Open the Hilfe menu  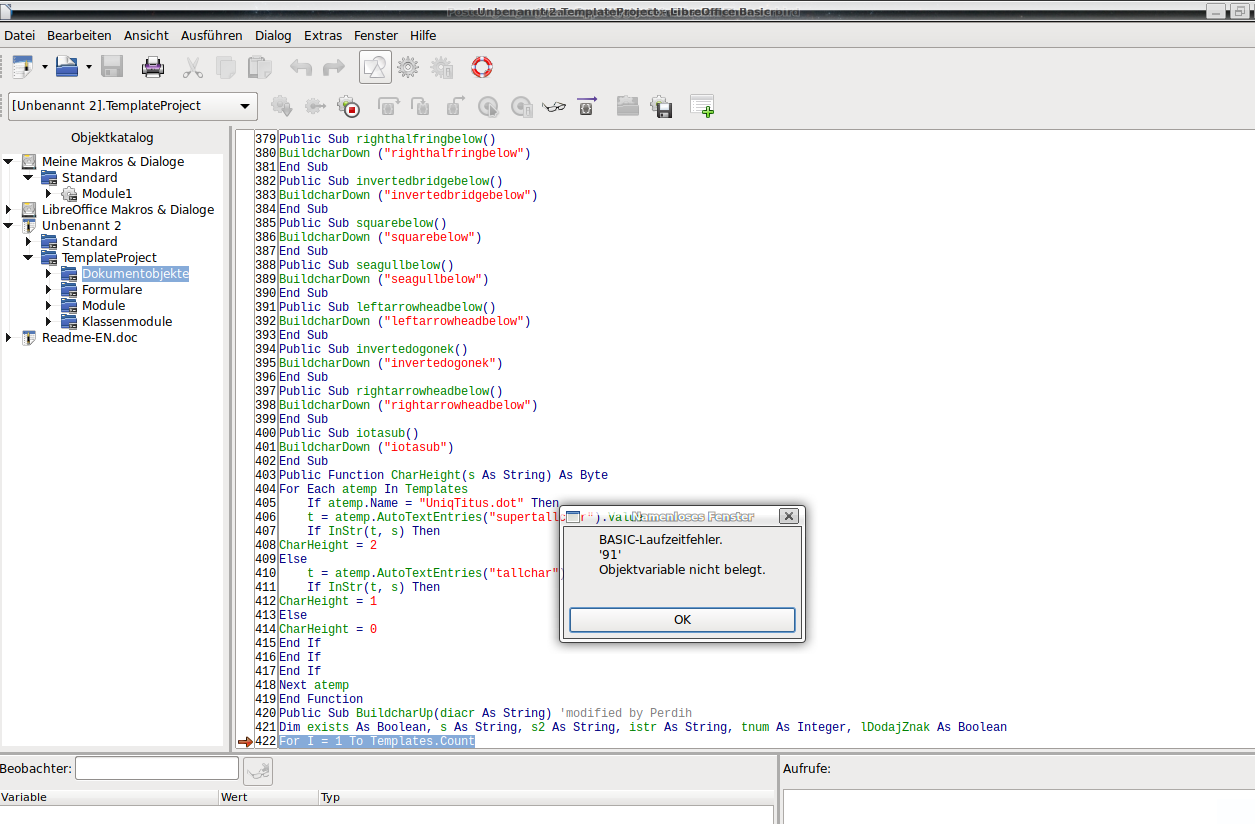(x=423, y=35)
